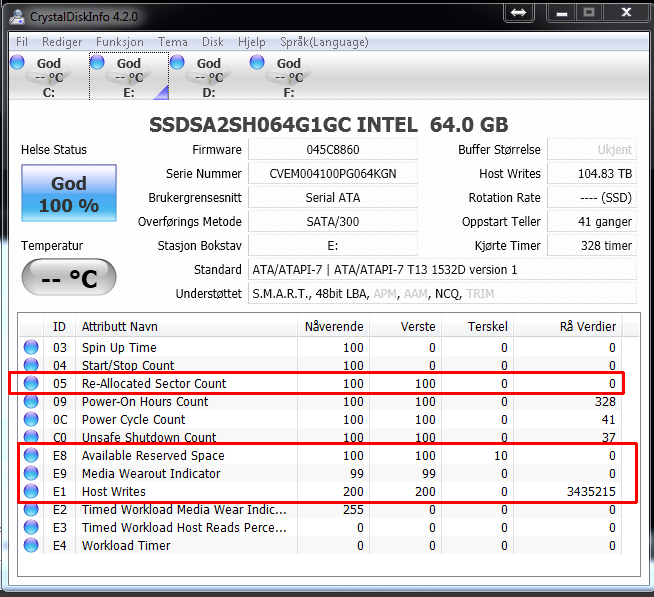Click status orb of Start/Stop Count row

click(x=31, y=365)
